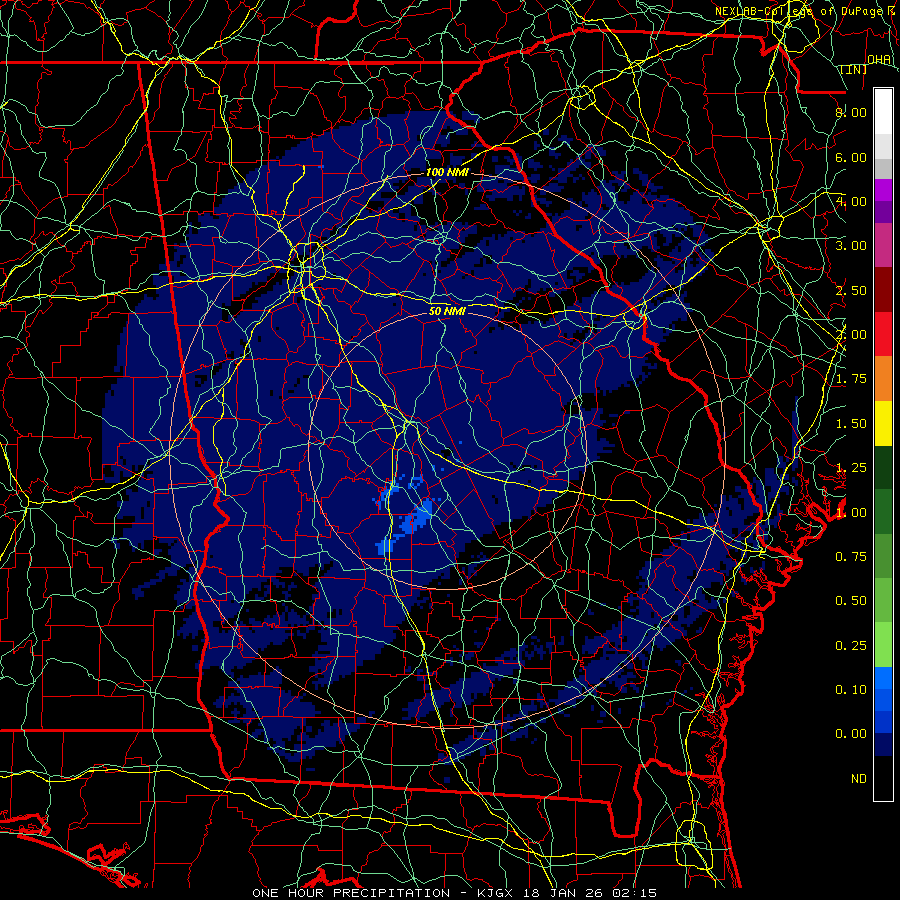Click the "1.75" legend value
The width and height of the screenshot is (900, 900).
click(851, 379)
